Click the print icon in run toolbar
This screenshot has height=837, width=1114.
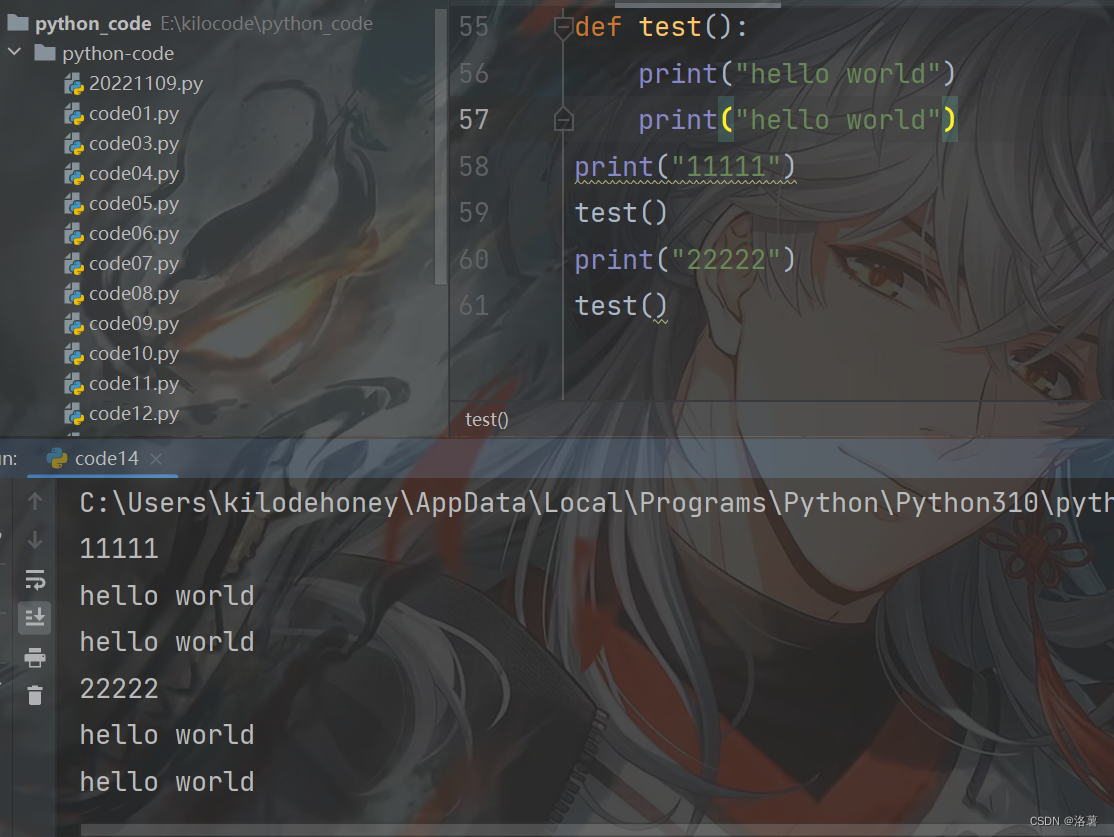(x=35, y=657)
